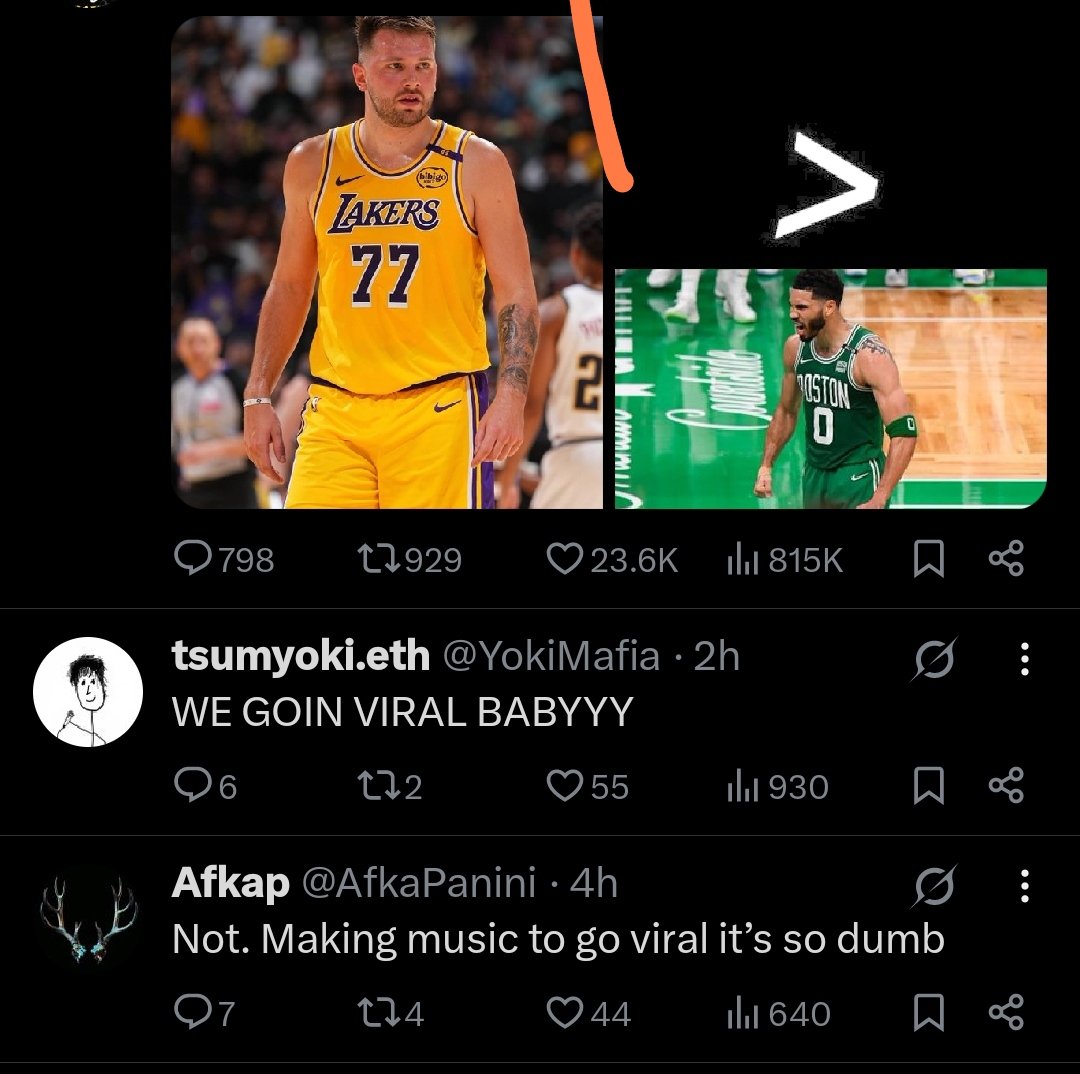Open the Lakers number 77 photo
The height and width of the screenshot is (1074, 1080).
[x=387, y=262]
